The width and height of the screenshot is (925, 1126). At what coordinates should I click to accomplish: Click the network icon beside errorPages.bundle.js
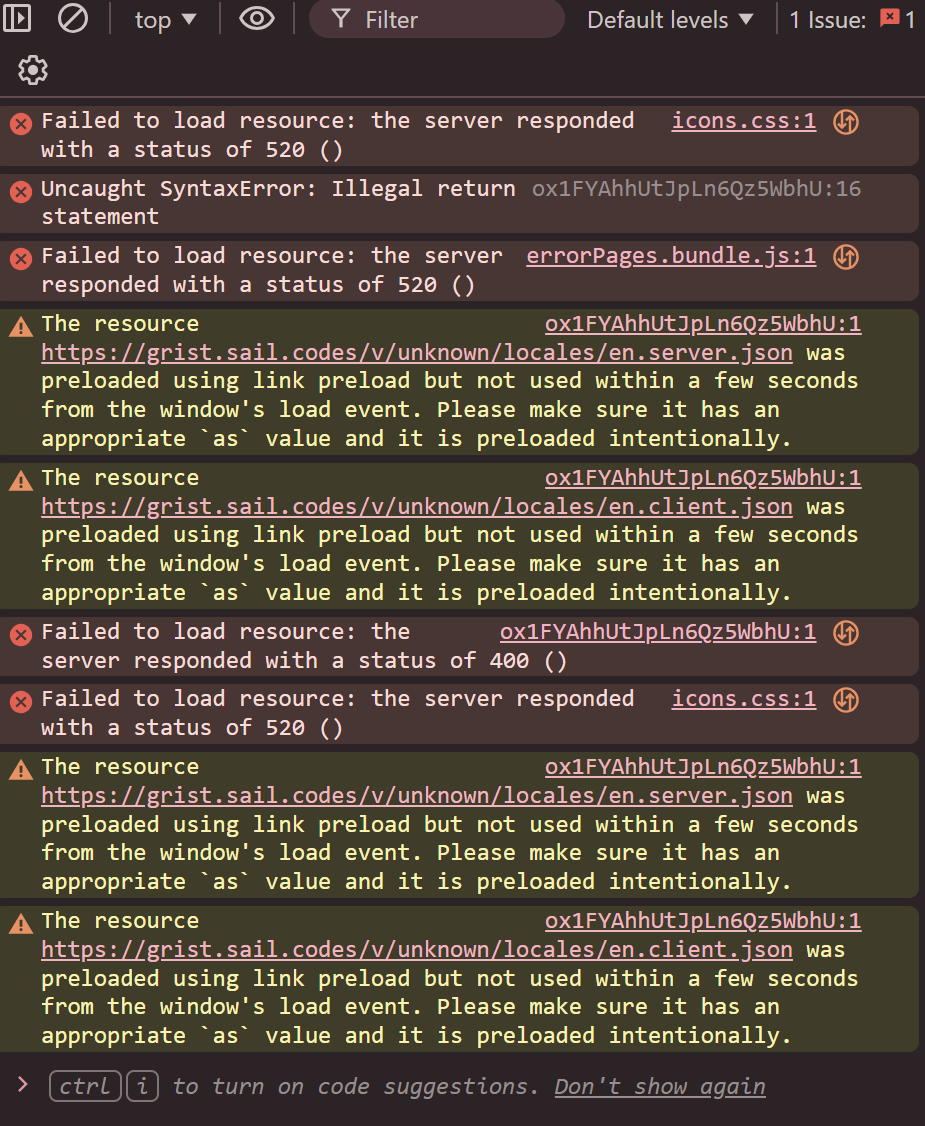(846, 257)
